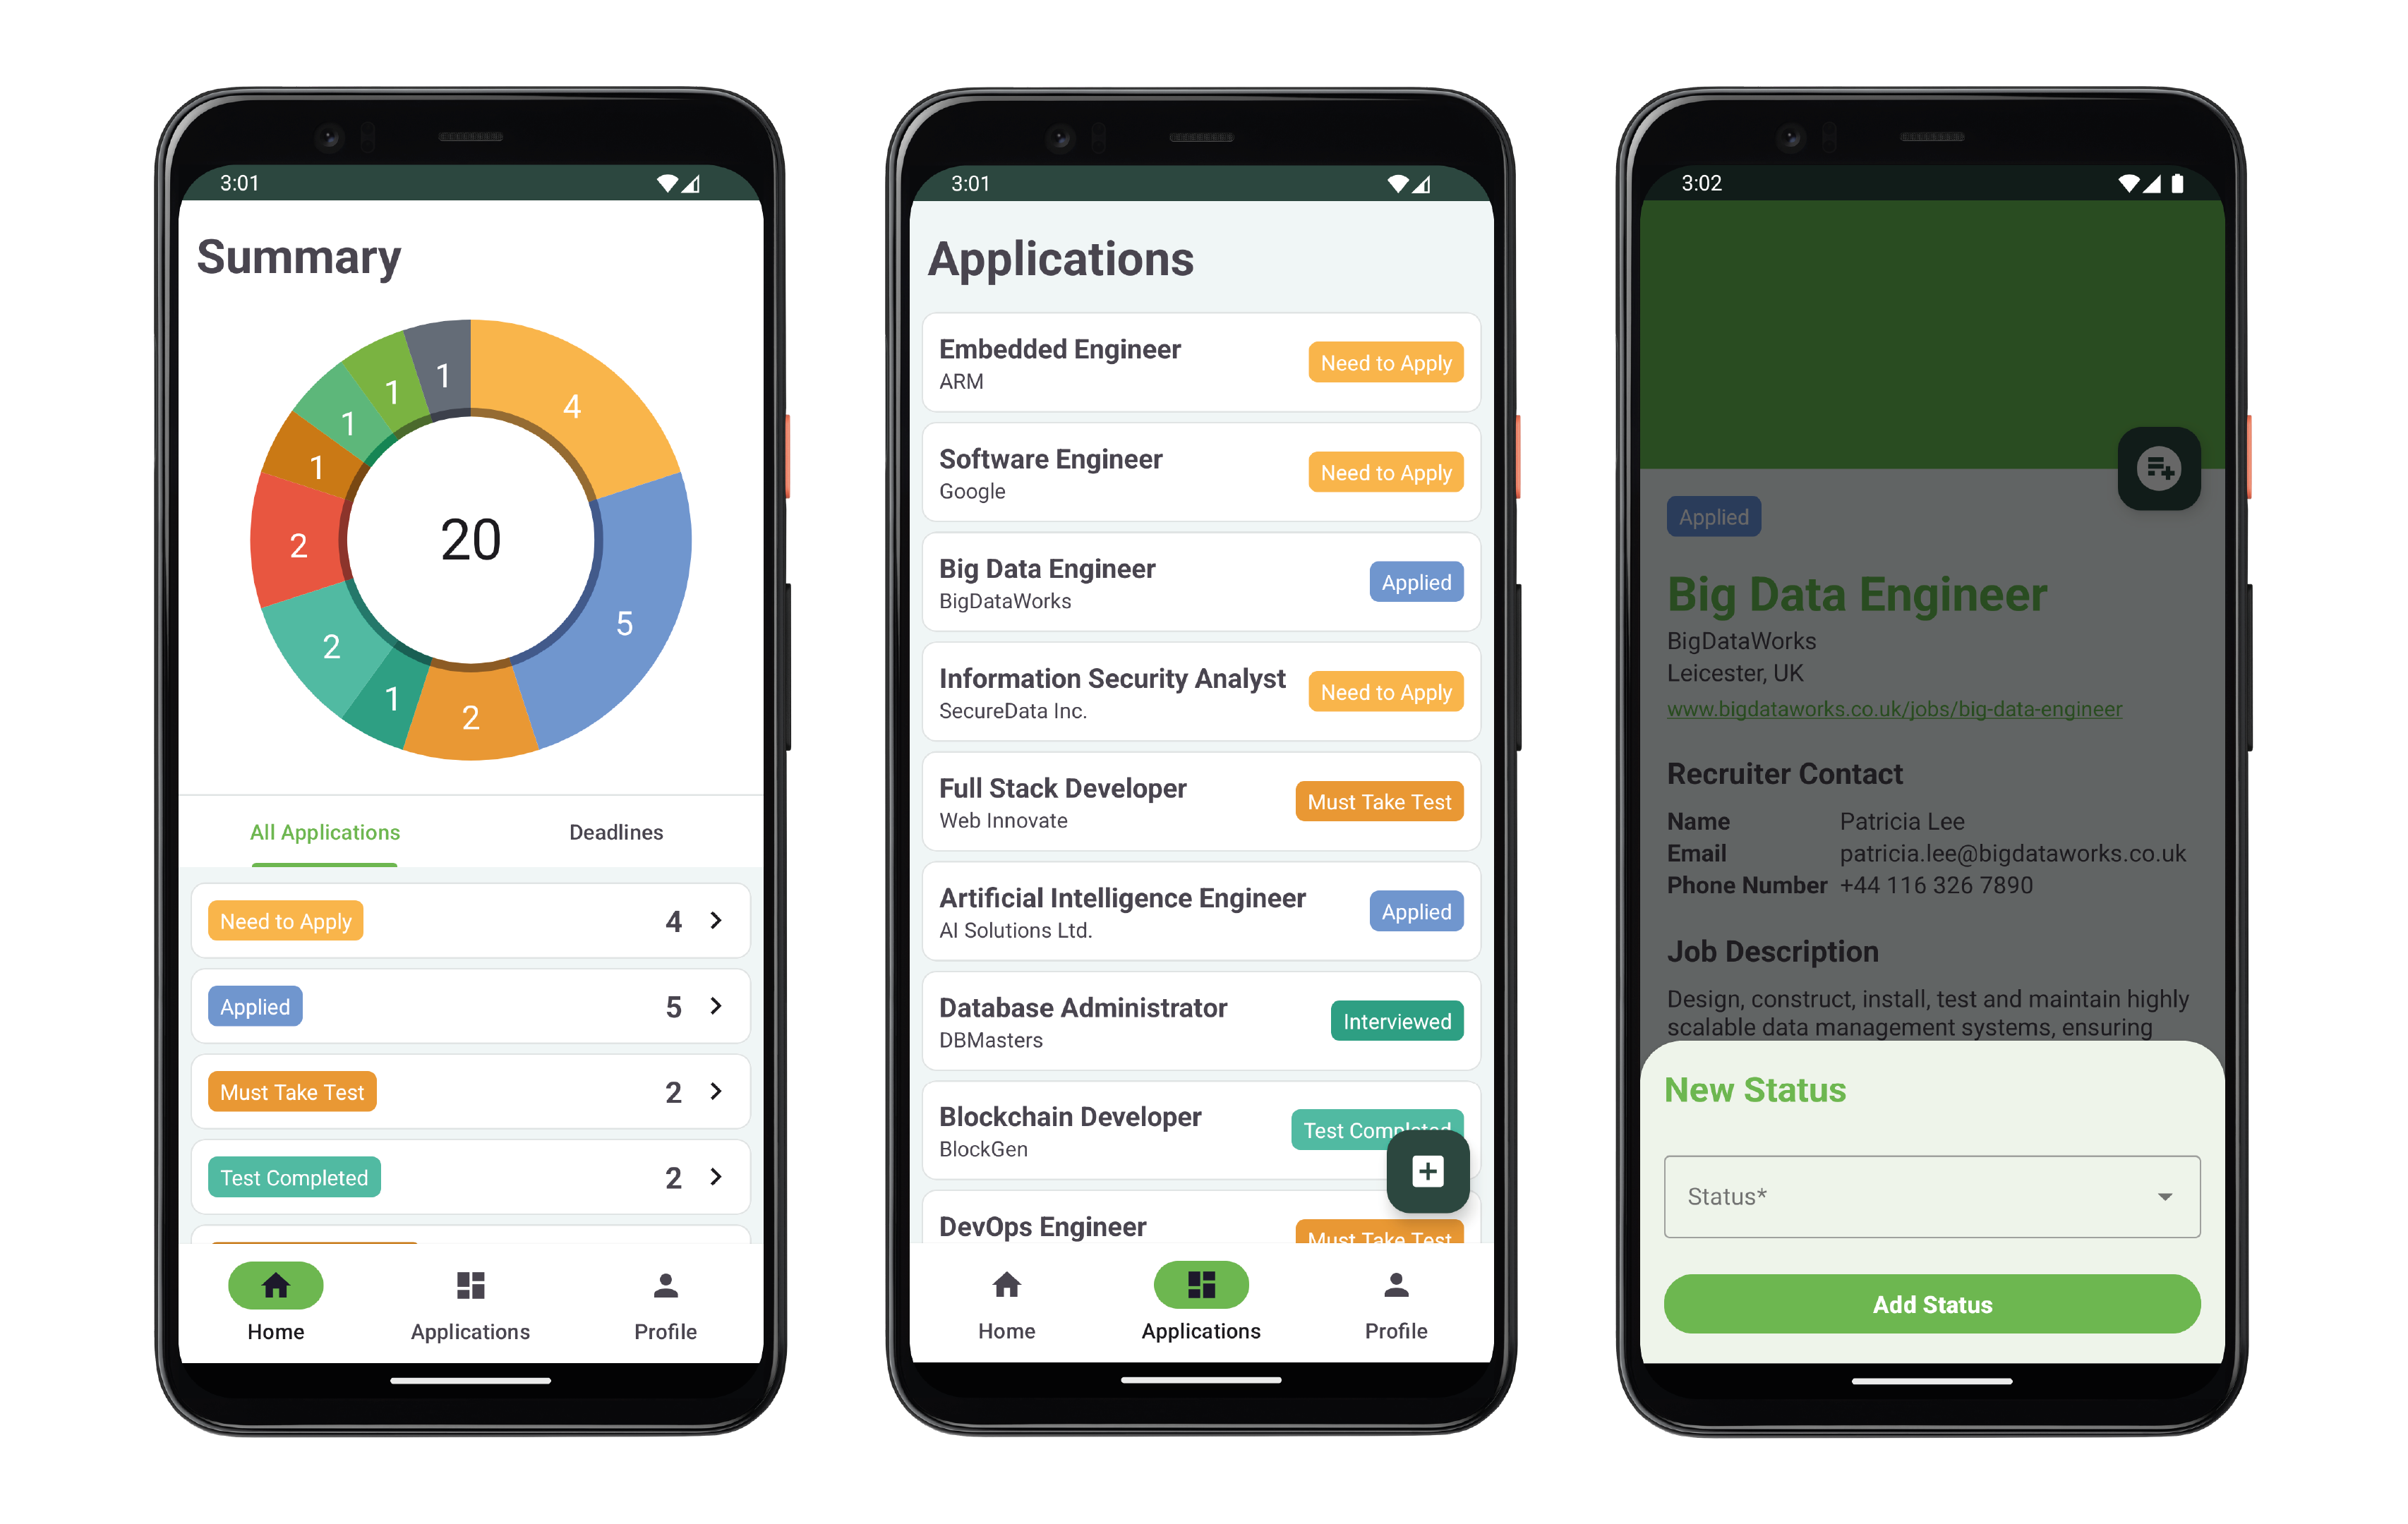
Task: Tap the Status input field in New Status panel
Action: (x=1931, y=1198)
